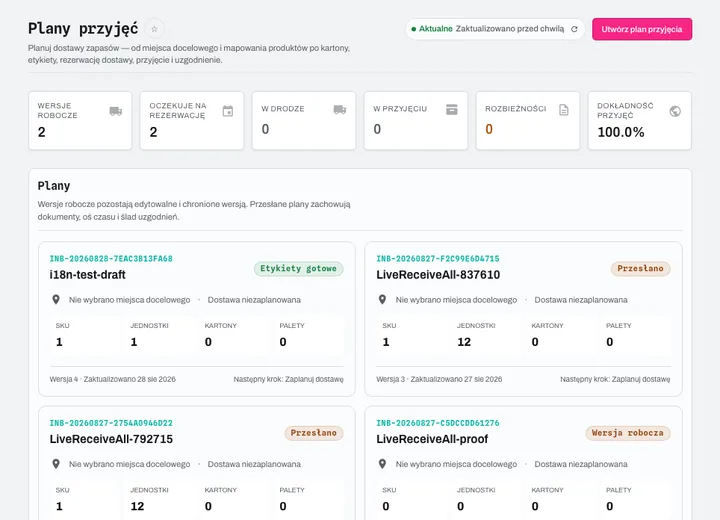
Task: Click the truck icon in W drodze card
Action: (x=340, y=109)
